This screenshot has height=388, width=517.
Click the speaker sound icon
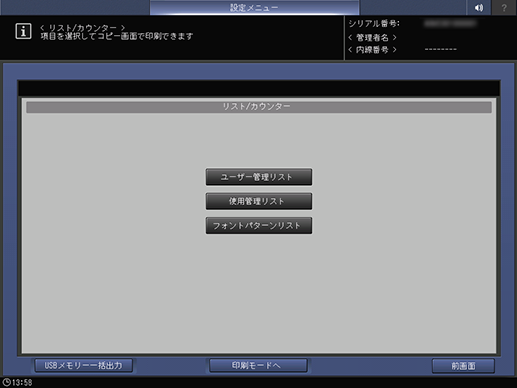coord(479,7)
